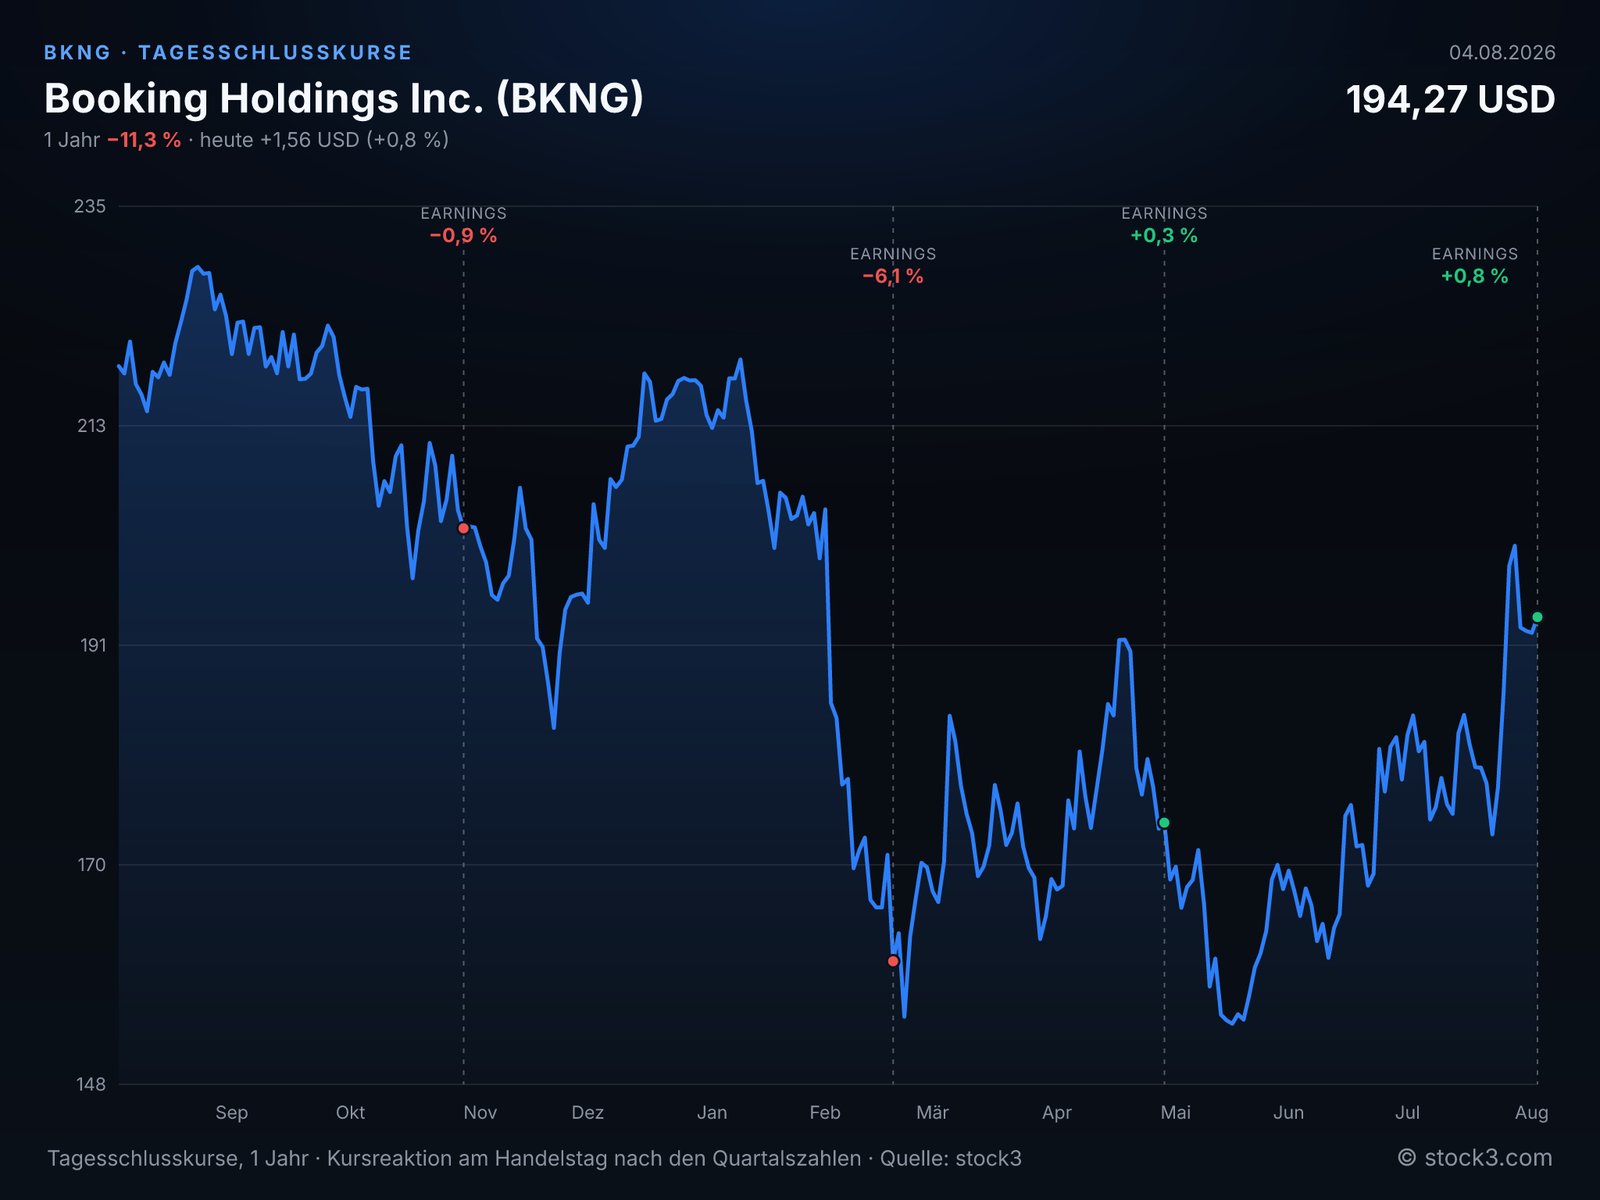Click the y-axis label 191

(92, 645)
